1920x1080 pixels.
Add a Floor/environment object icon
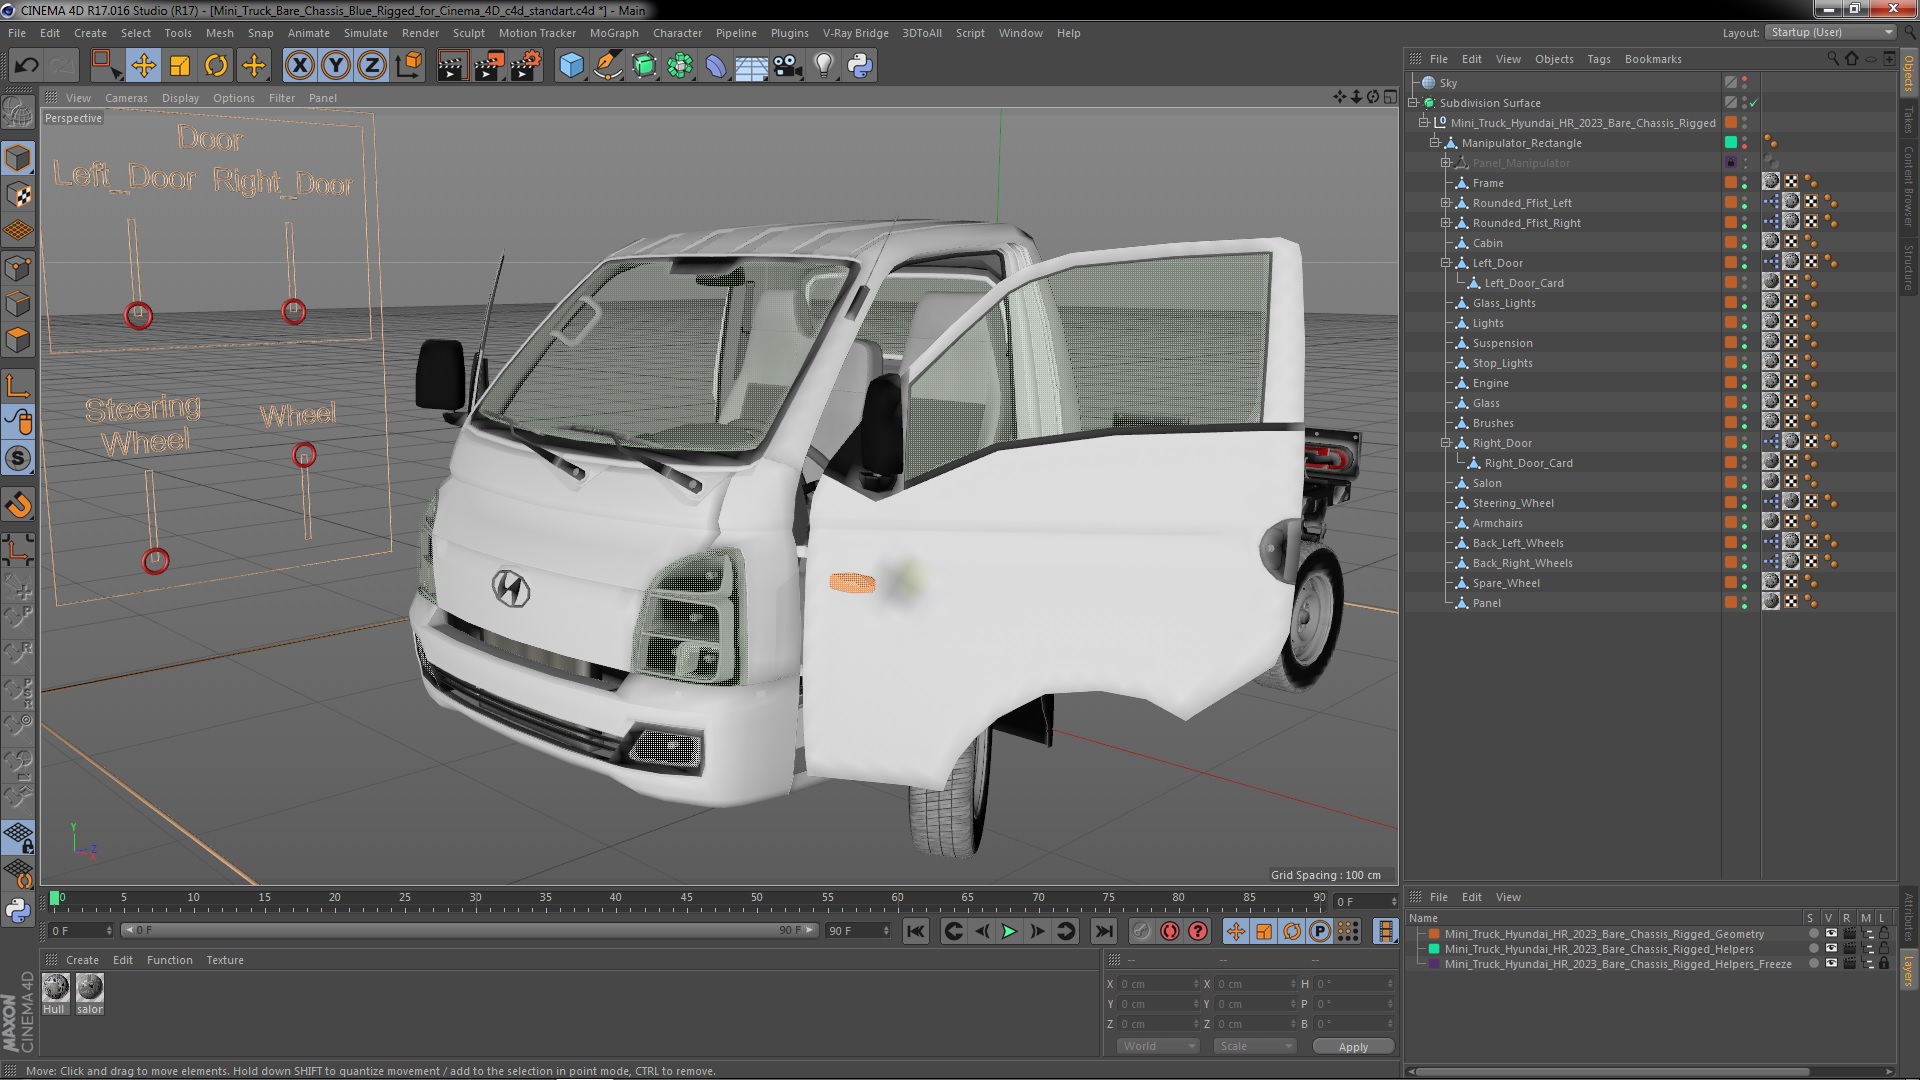pos(751,66)
